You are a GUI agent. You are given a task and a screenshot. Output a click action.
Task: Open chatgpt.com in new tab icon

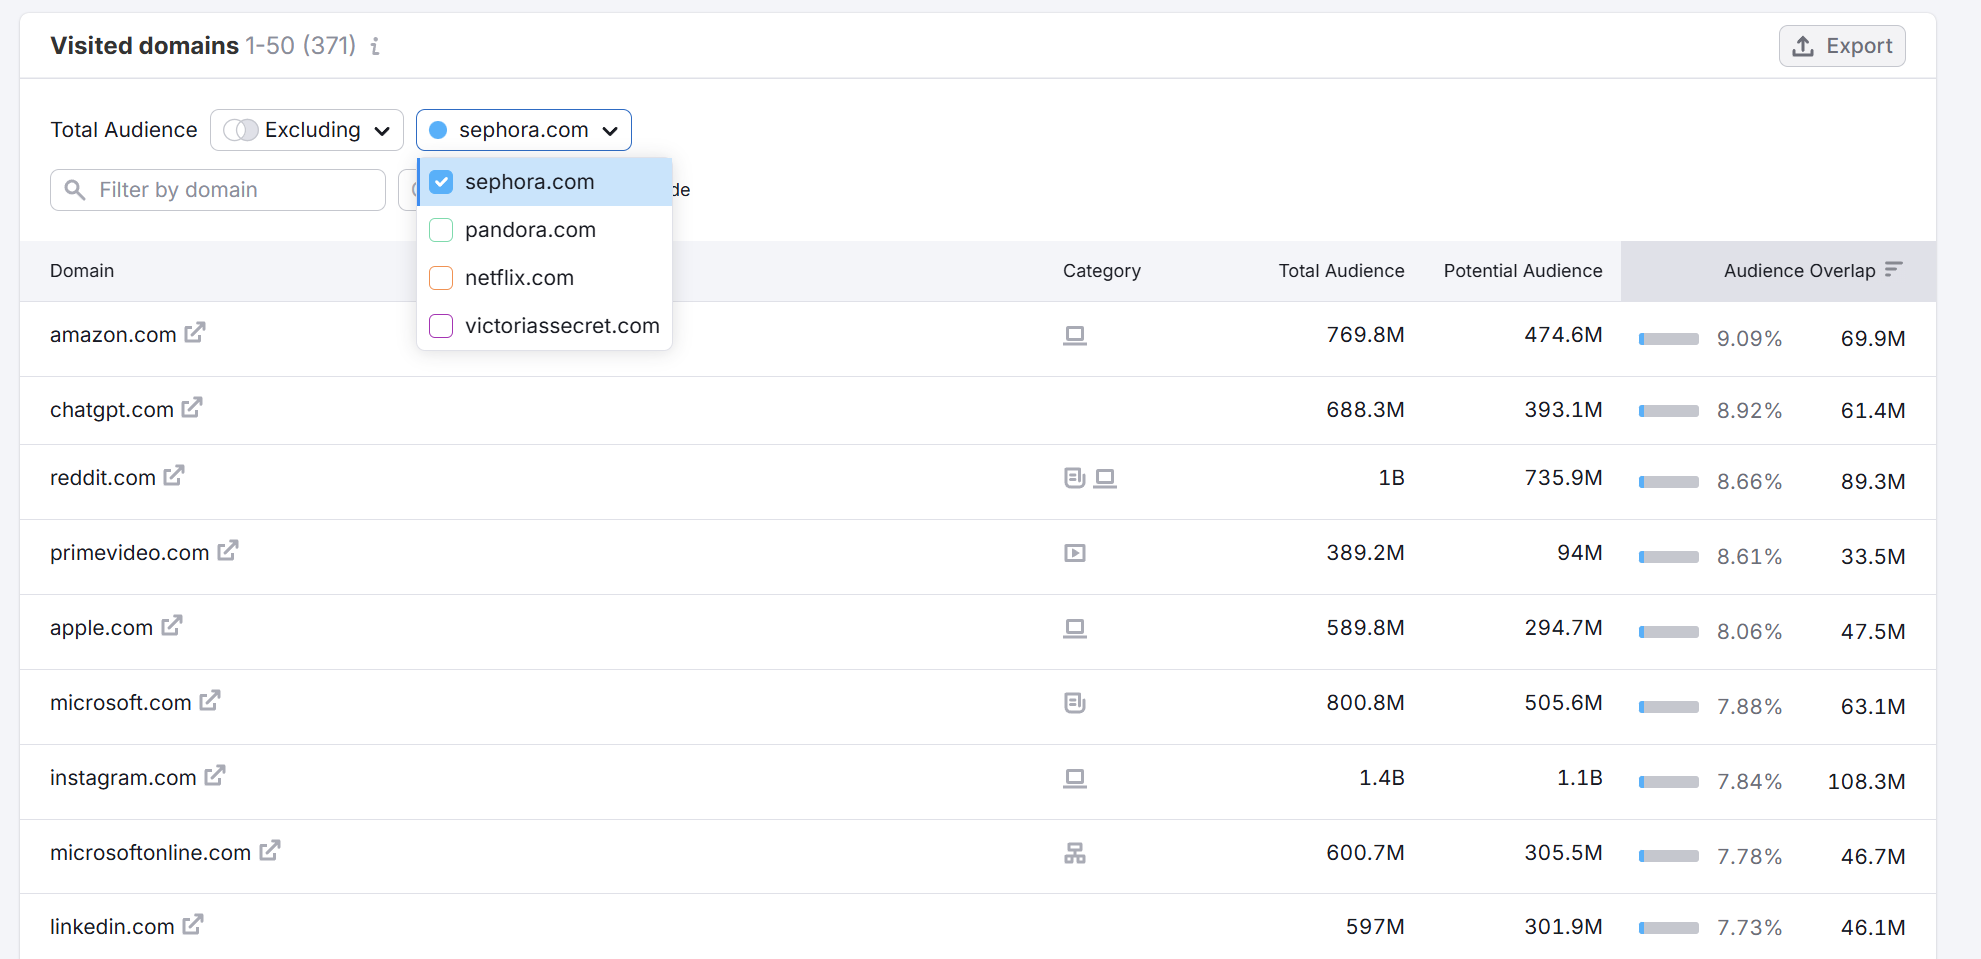tap(192, 408)
